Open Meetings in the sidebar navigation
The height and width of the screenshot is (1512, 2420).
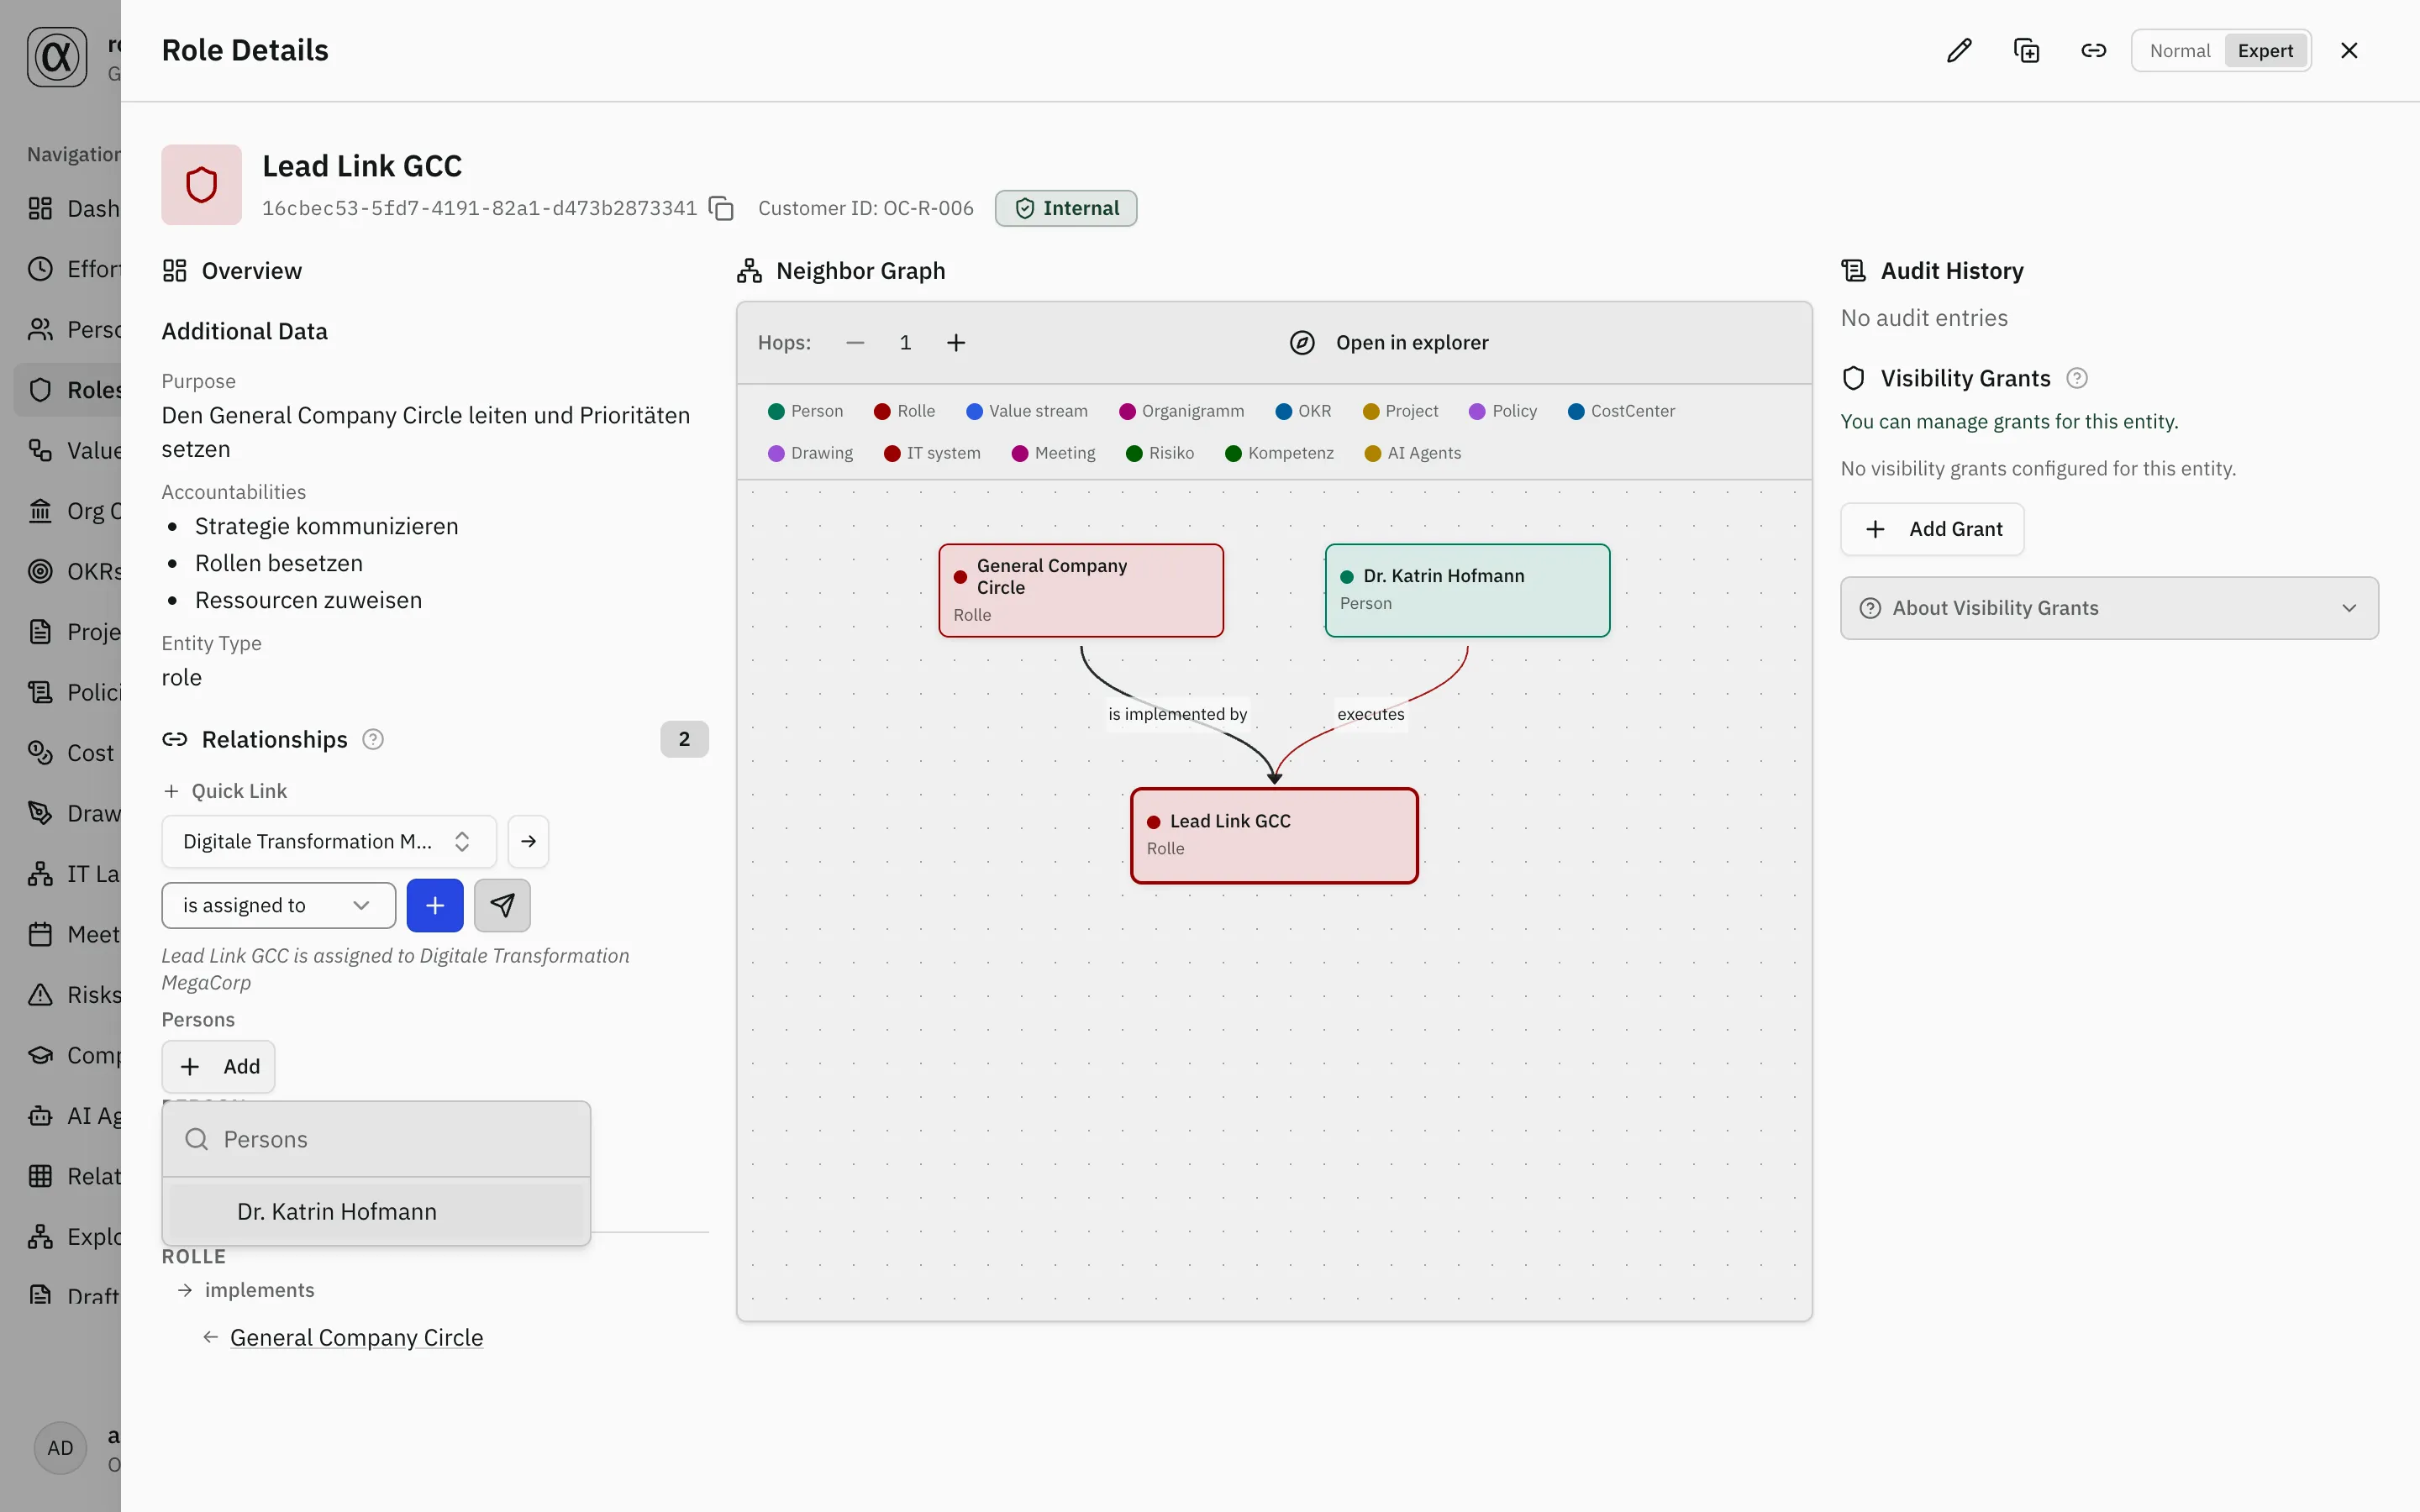[x=68, y=934]
